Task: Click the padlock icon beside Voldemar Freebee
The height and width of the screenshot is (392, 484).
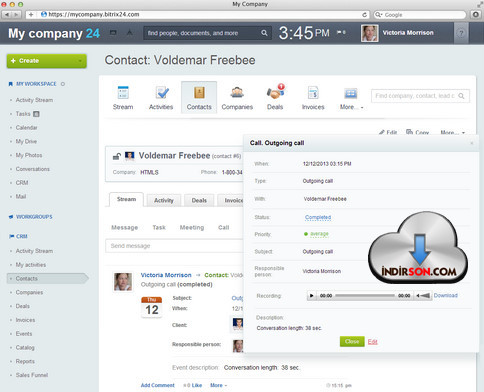Action: 116,156
